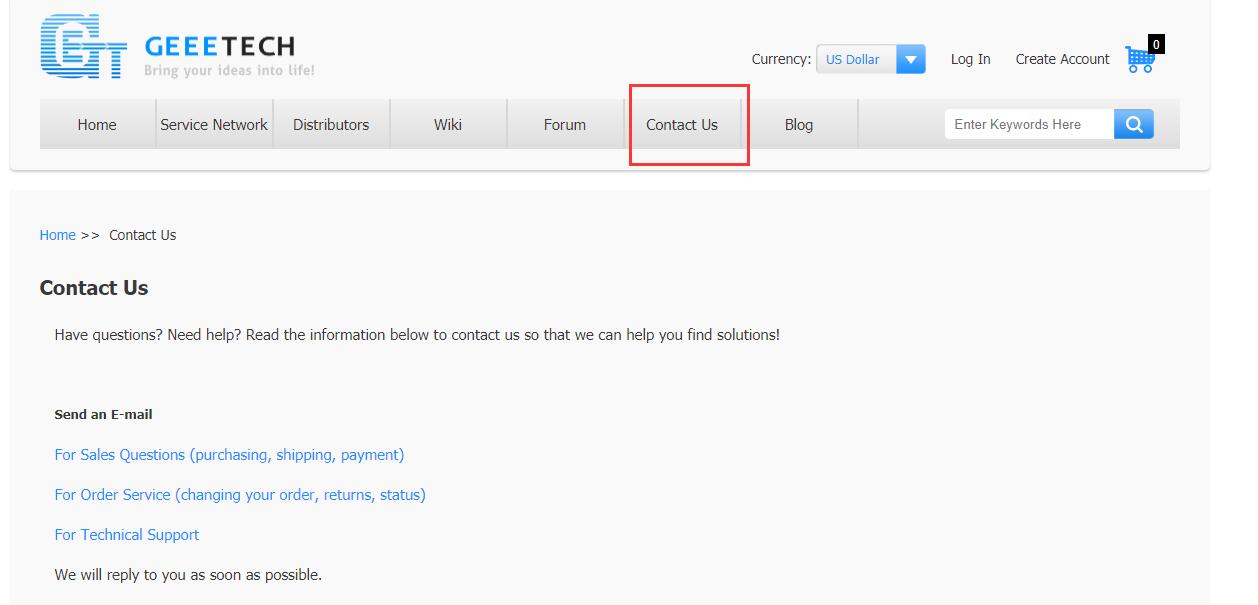Screen dimensions: 1258x605
Task: Open the Distributors menu item
Action: coord(331,125)
